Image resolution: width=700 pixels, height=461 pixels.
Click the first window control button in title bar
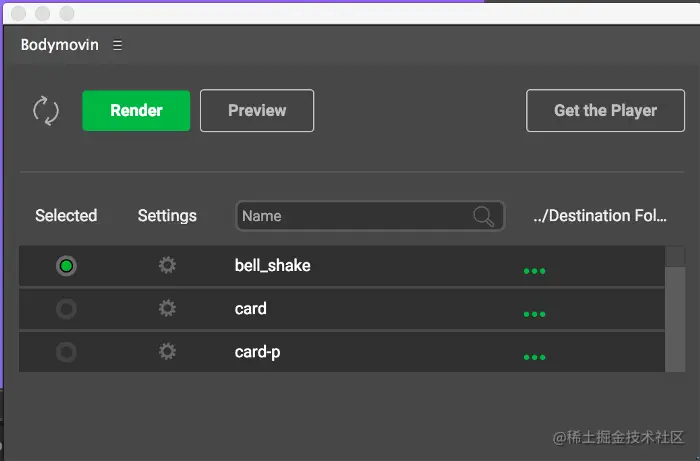[18, 13]
